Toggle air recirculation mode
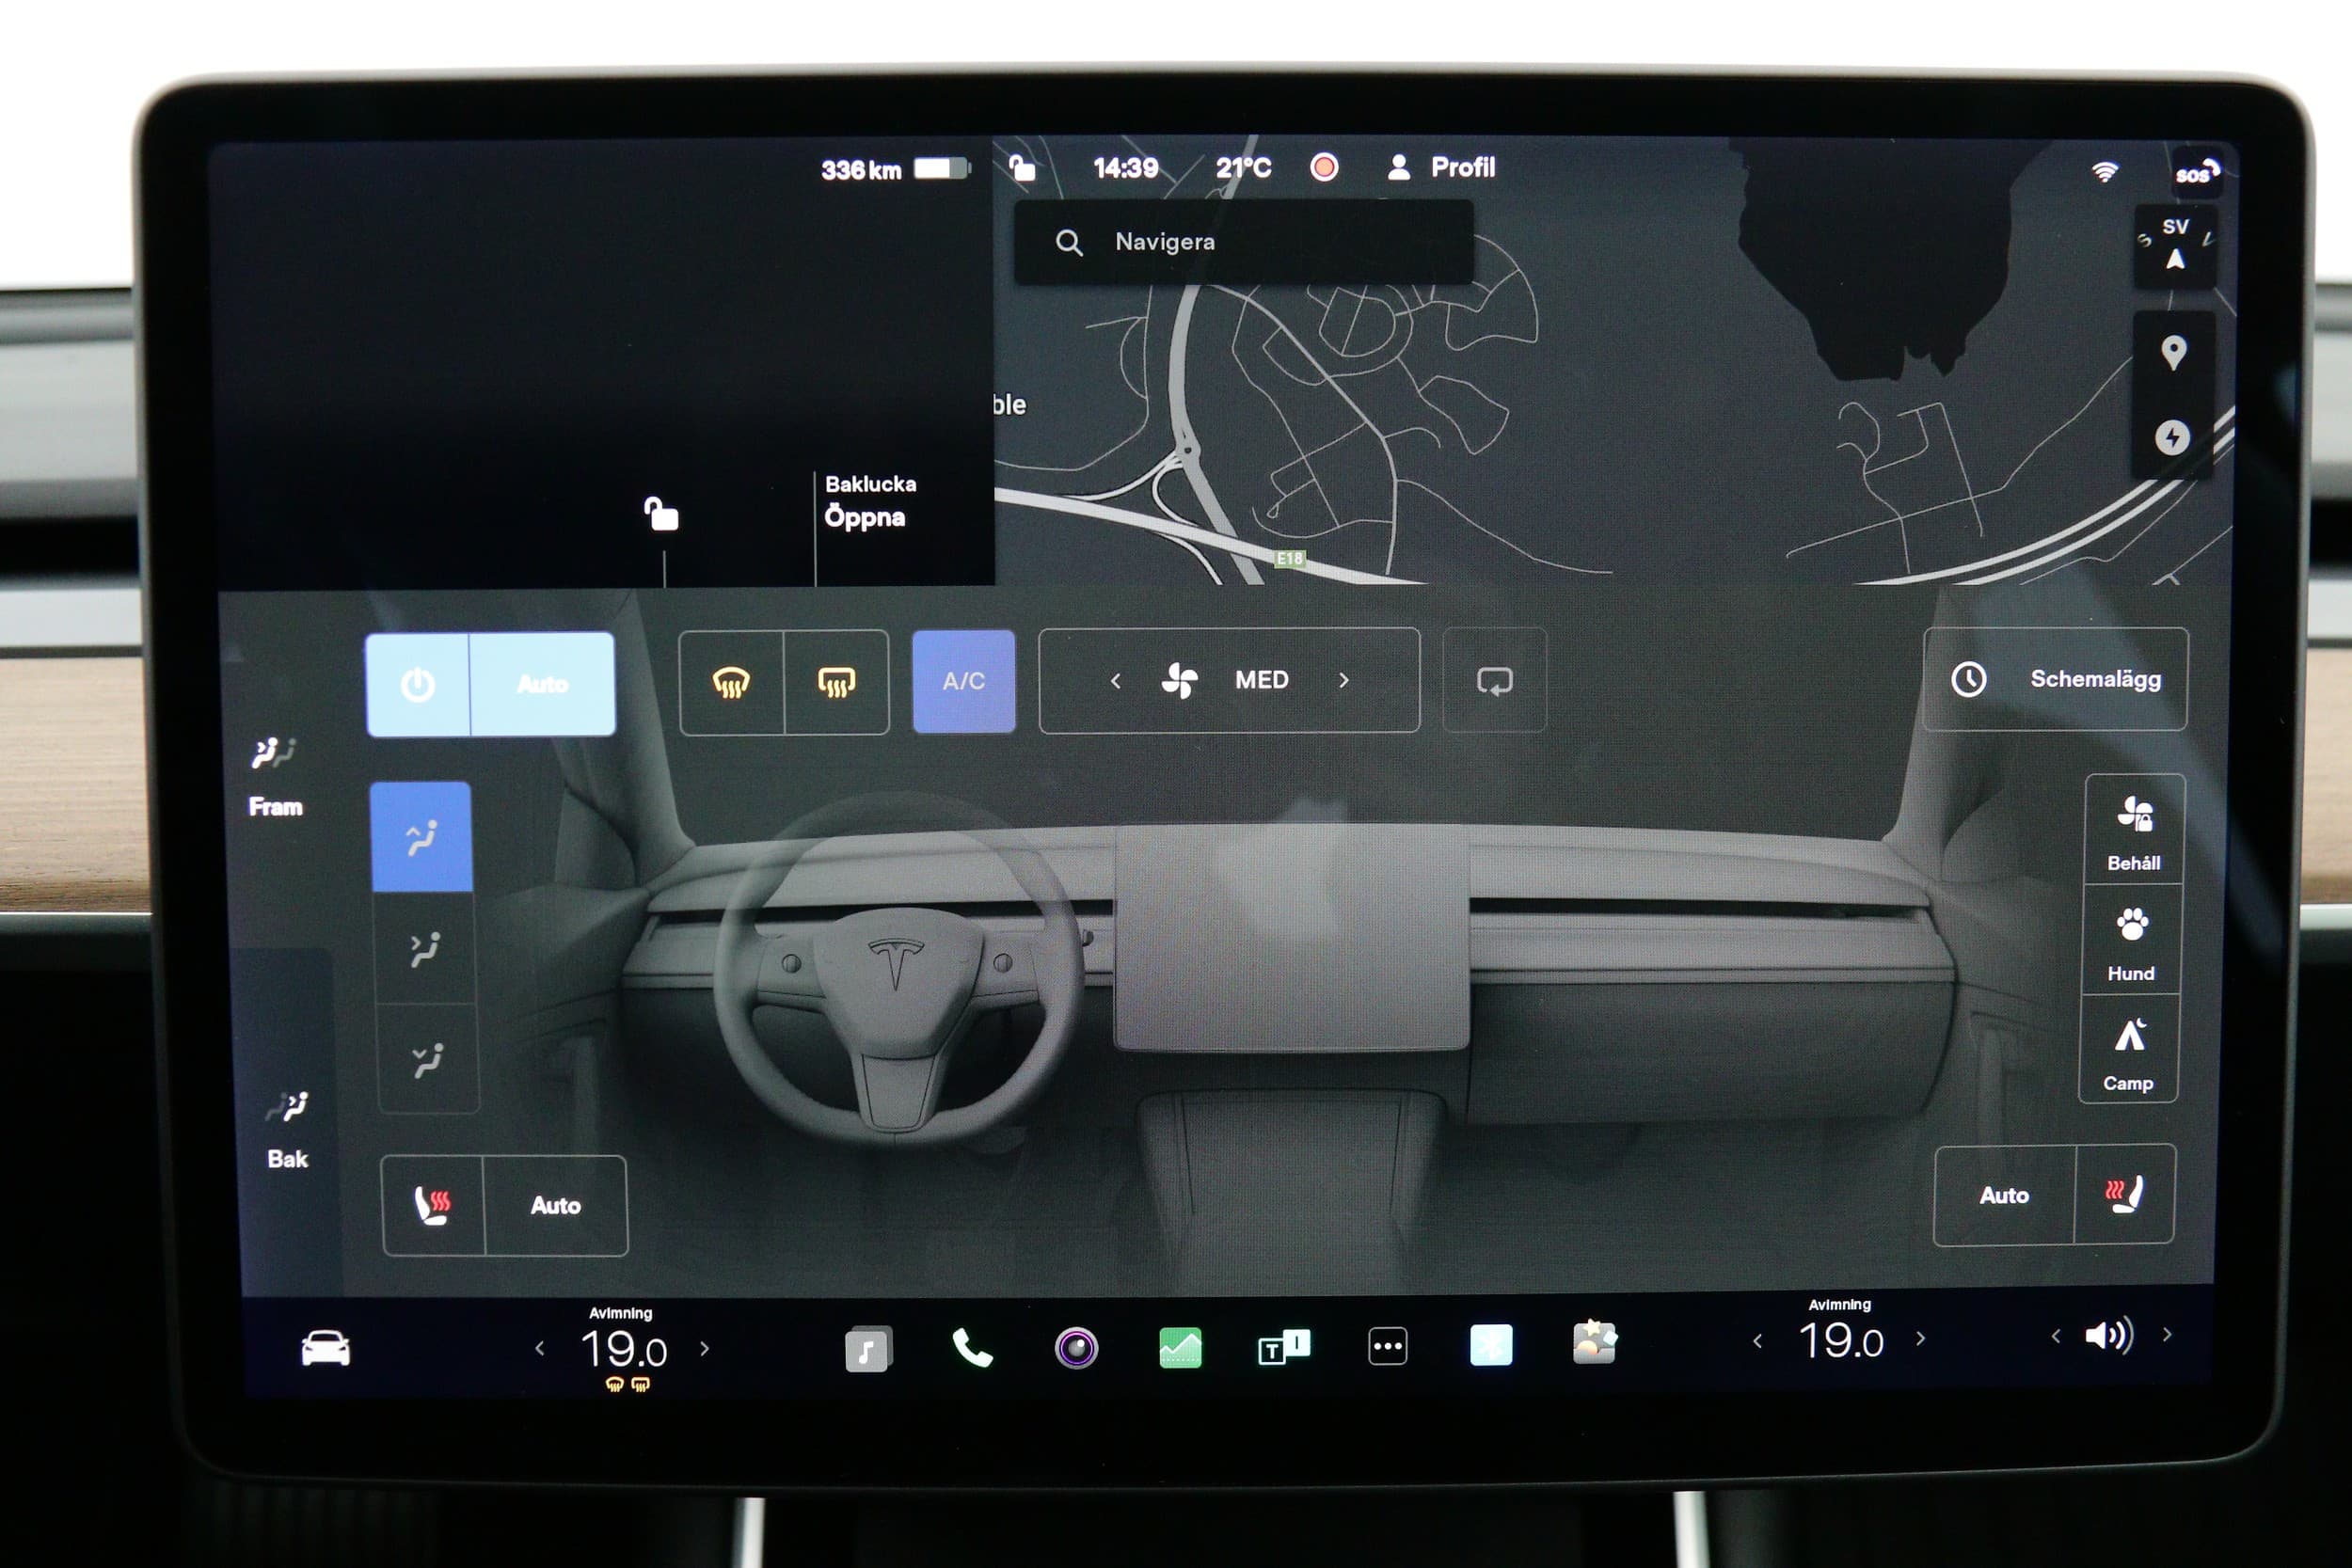Image resolution: width=2352 pixels, height=1568 pixels. (1494, 681)
